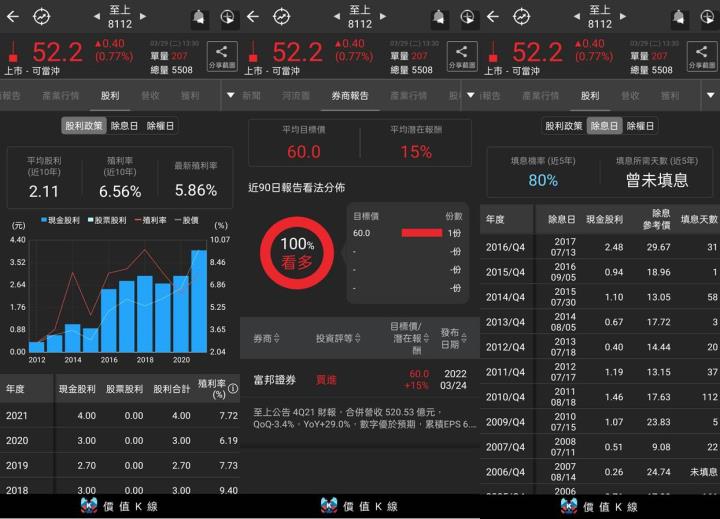The height and width of the screenshot is (519, 720).
Task: Select 股利政策 segment on dividend policy screen
Action: (x=84, y=125)
